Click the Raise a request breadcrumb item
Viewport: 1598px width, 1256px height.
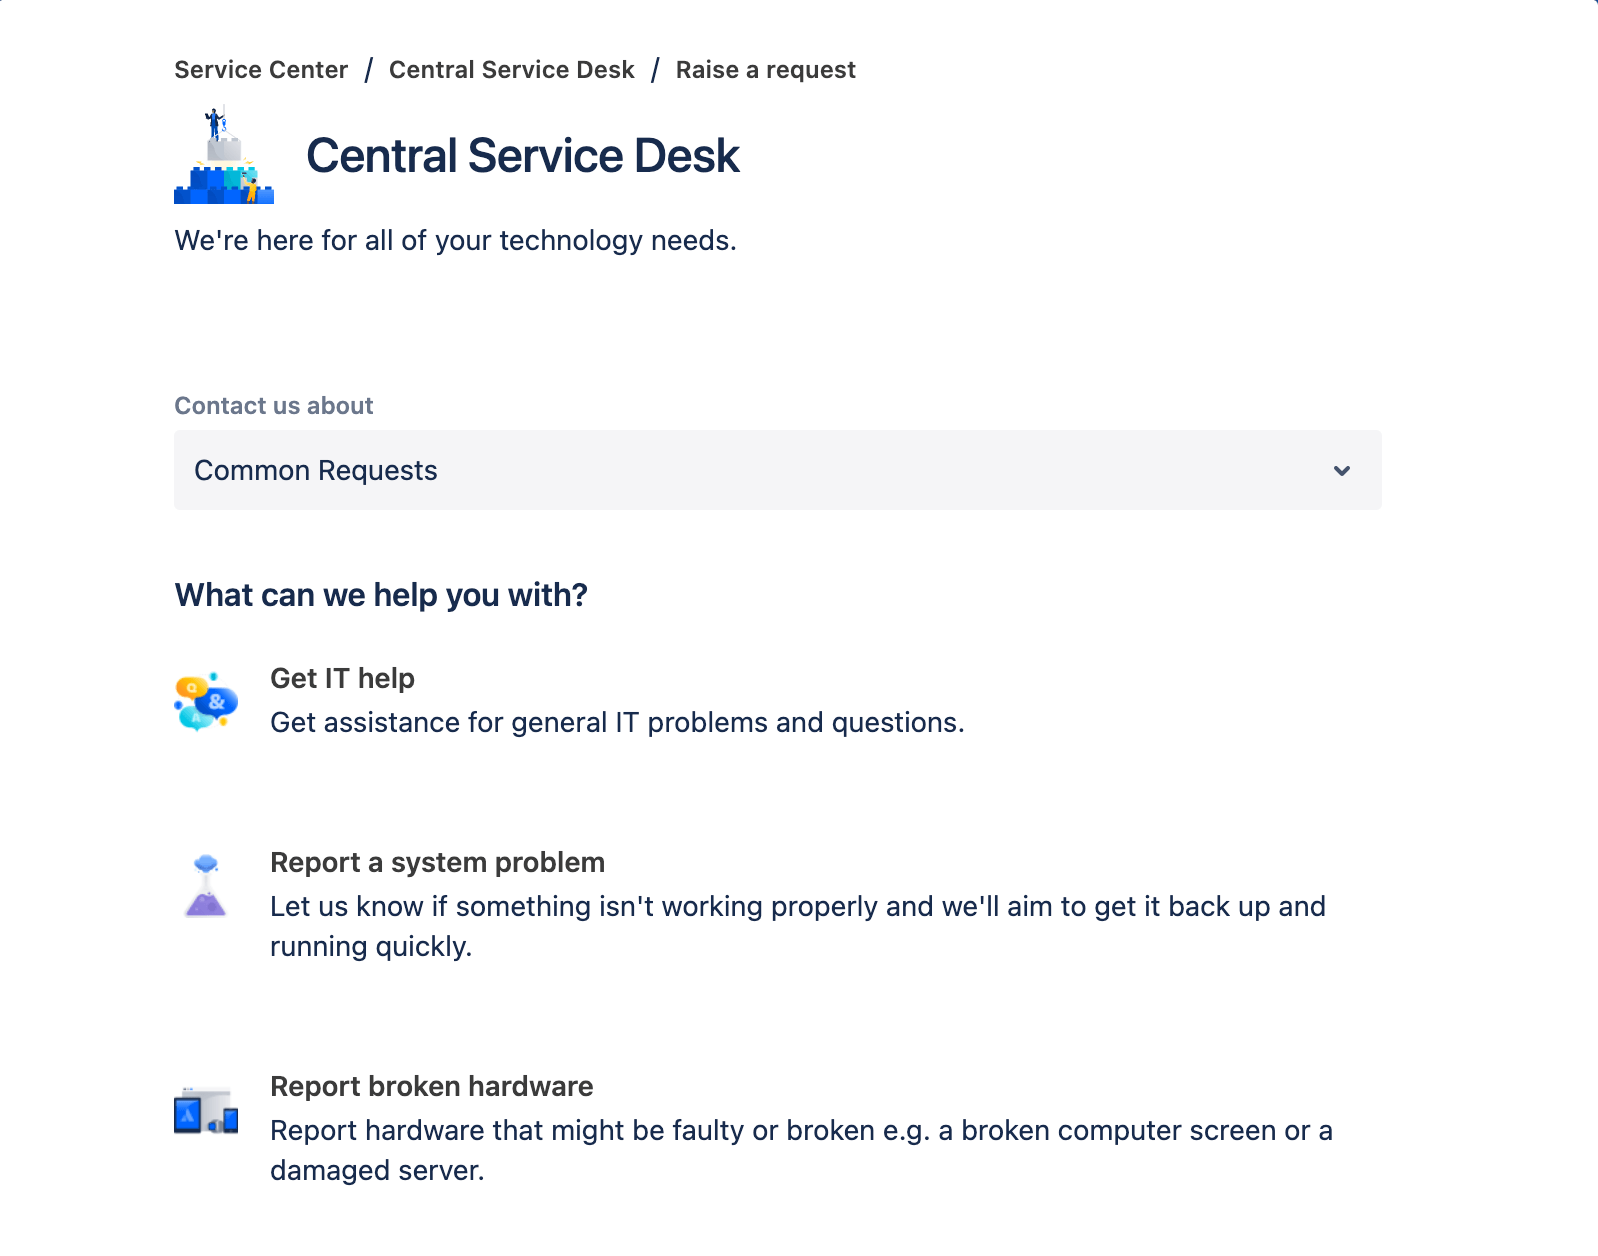766,69
